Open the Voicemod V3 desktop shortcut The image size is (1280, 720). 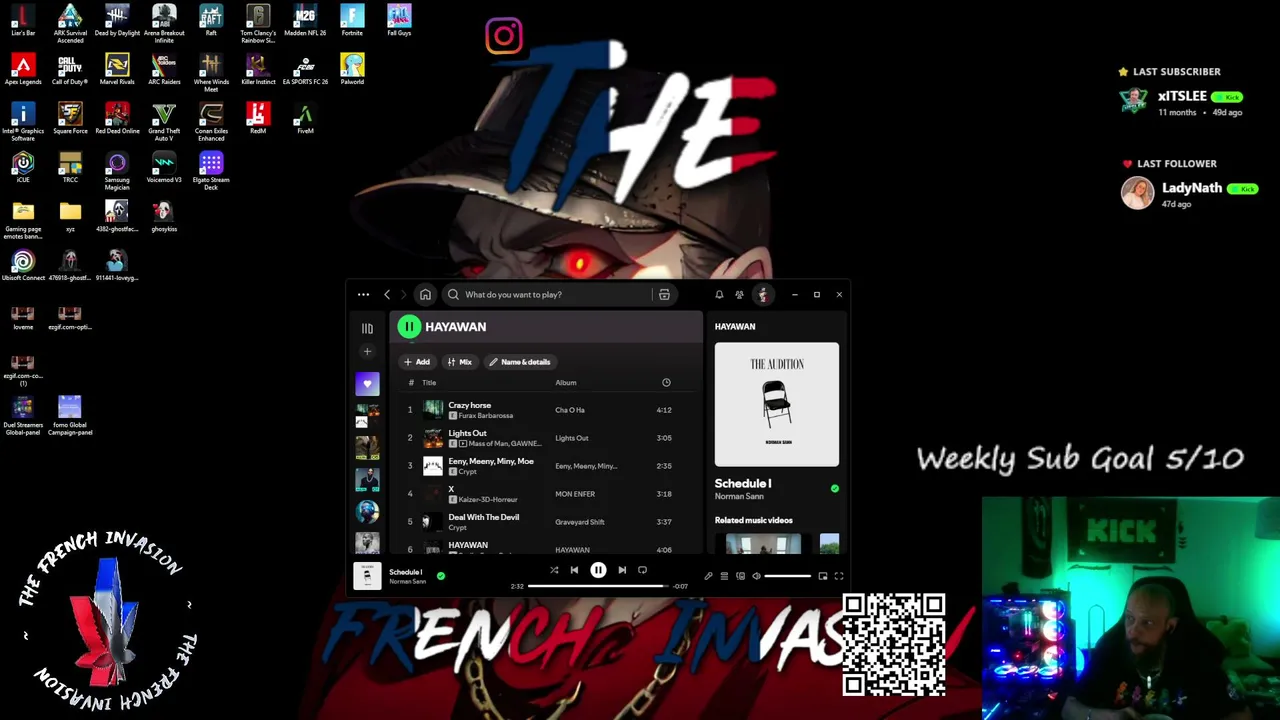tap(164, 167)
